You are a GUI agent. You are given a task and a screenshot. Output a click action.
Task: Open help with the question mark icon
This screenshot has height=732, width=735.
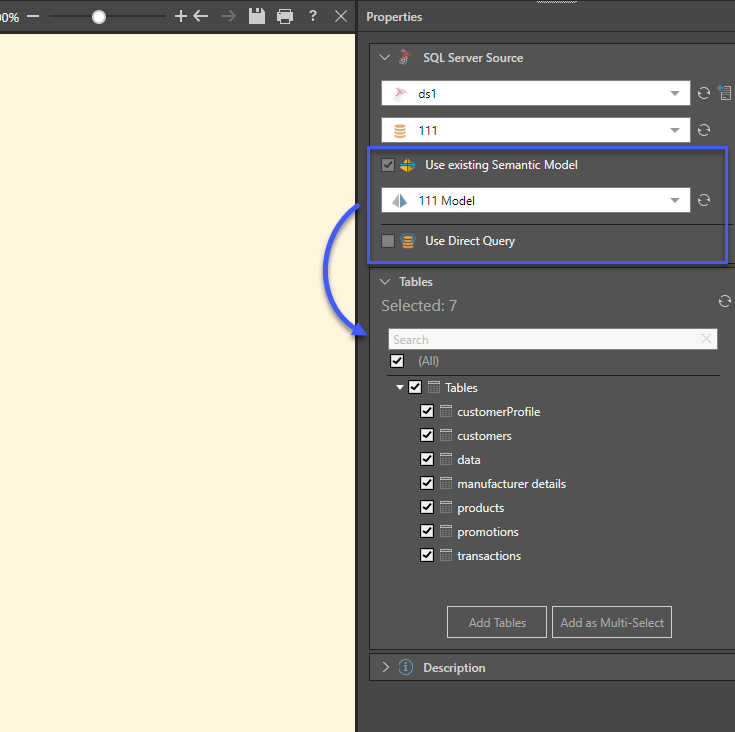[x=313, y=16]
